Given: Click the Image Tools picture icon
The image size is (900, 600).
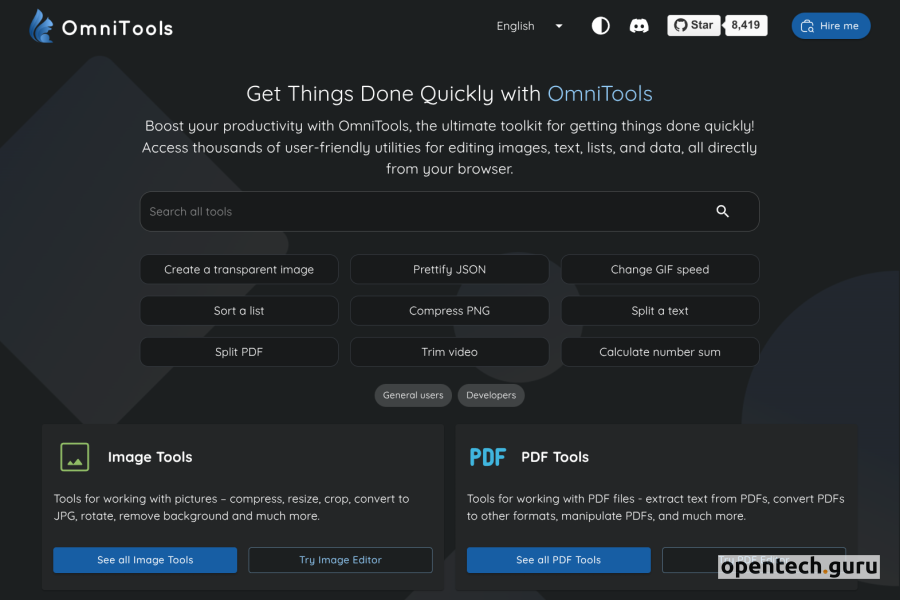Looking at the screenshot, I should (74, 457).
